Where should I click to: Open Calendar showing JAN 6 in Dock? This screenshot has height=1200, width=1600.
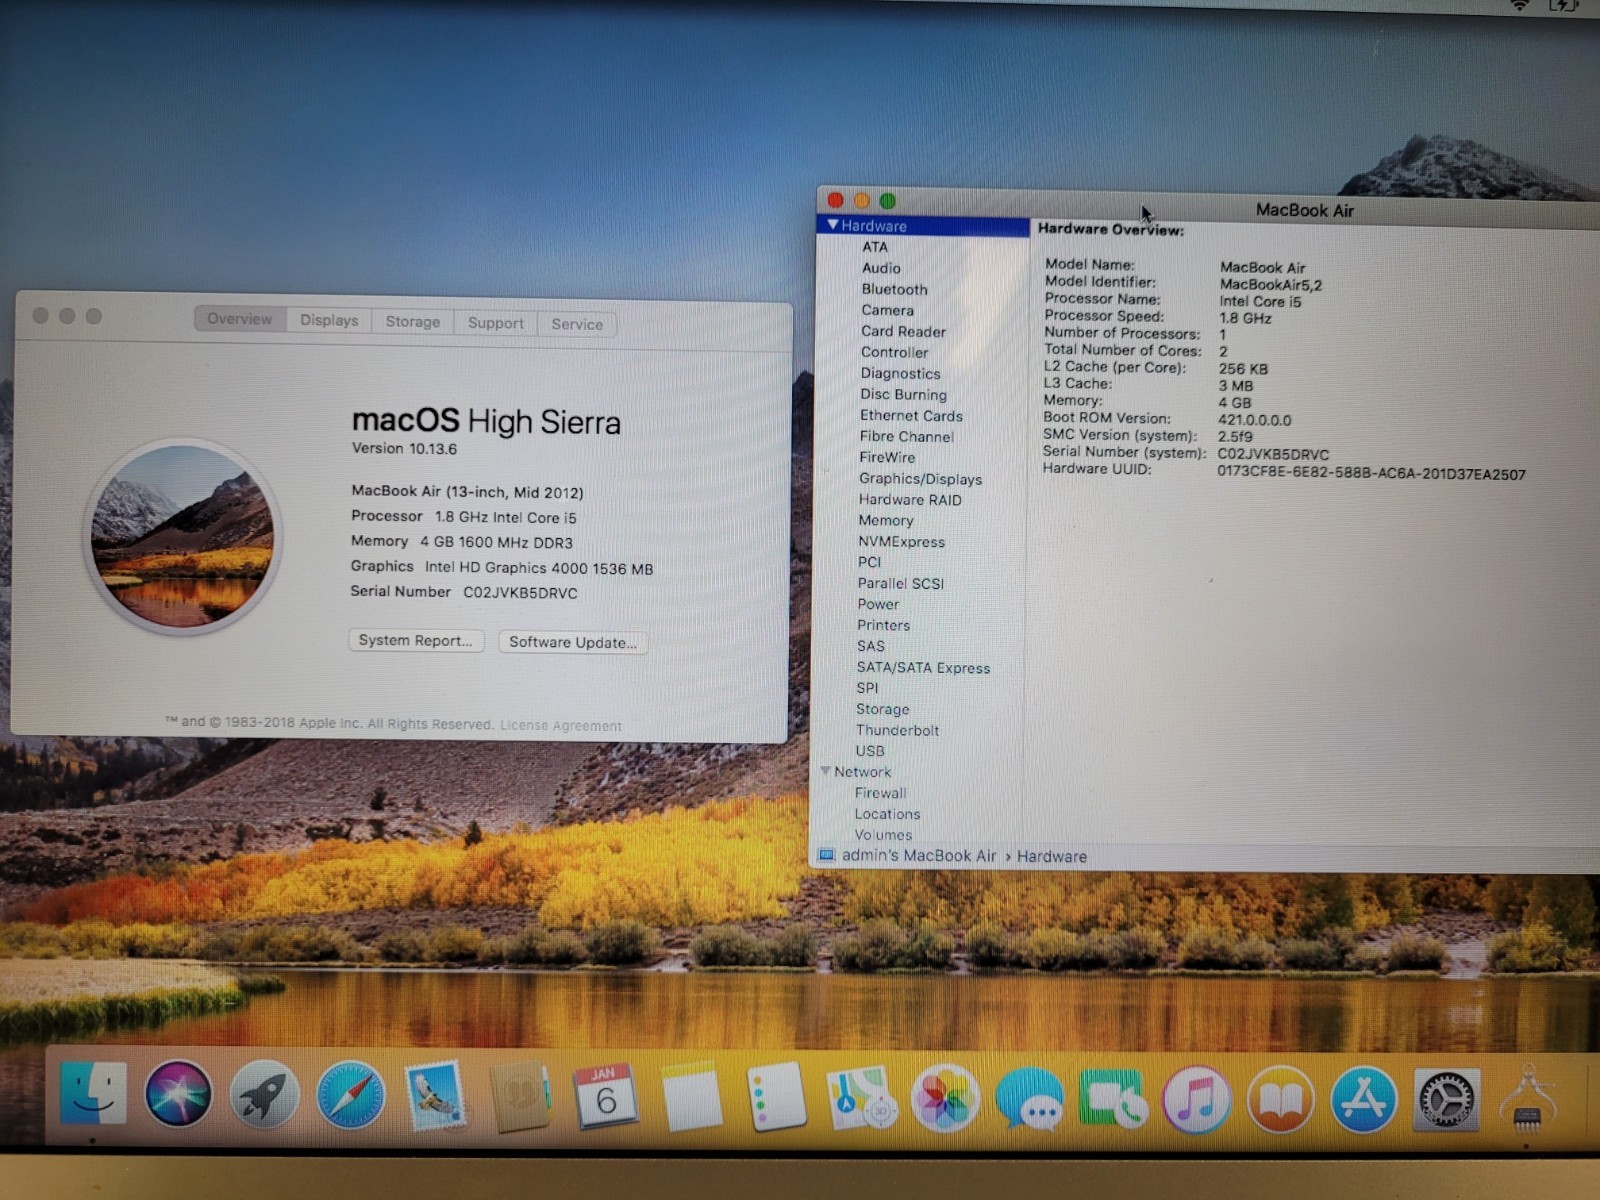605,1097
